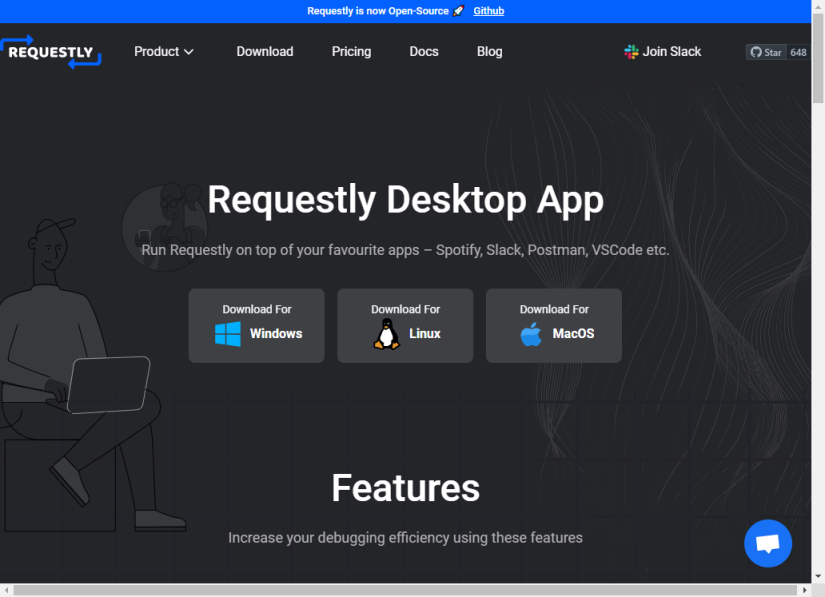Click the 'Features' heading
Screen dimensions: 825x597
point(405,488)
